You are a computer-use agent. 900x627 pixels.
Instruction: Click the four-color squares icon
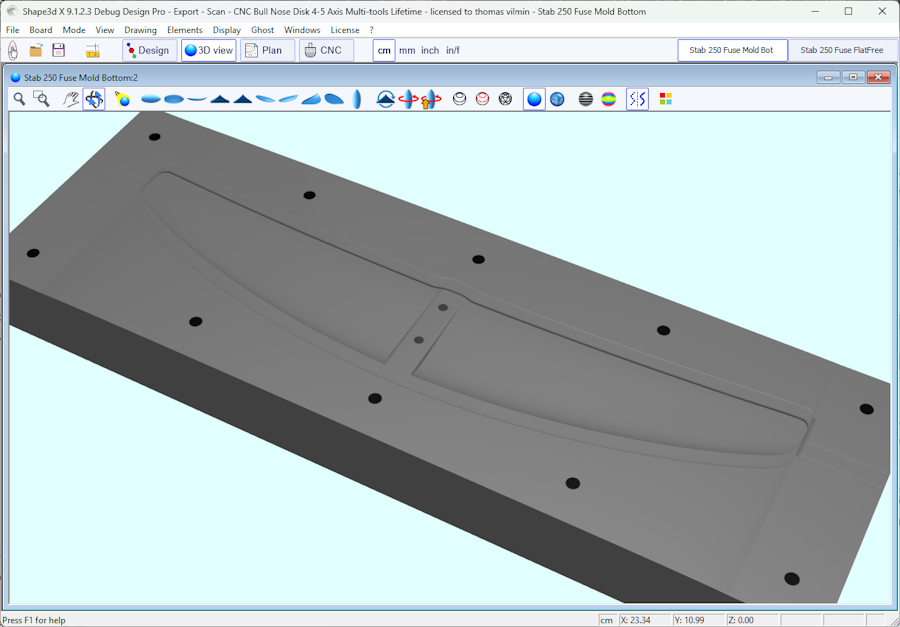[665, 99]
